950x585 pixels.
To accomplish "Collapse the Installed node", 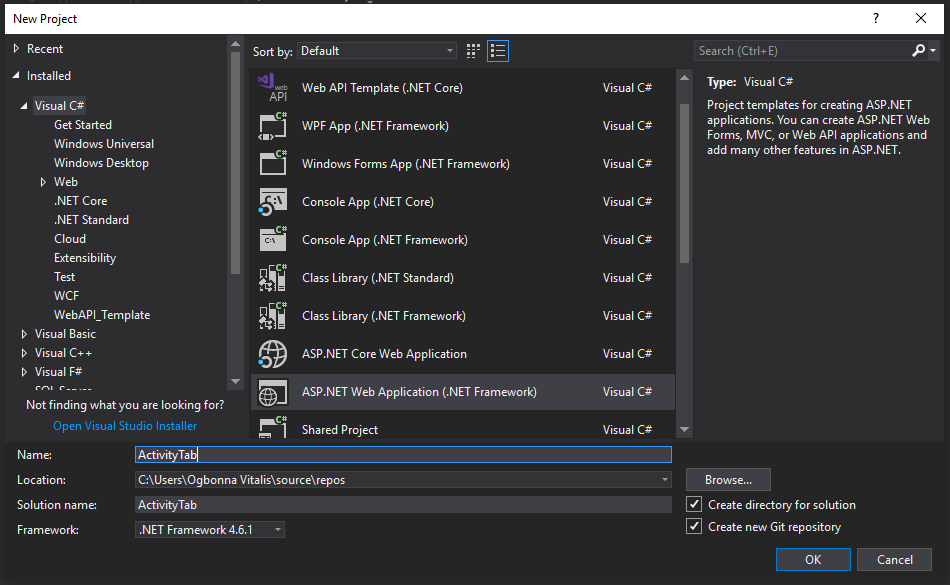I will (x=16, y=75).
